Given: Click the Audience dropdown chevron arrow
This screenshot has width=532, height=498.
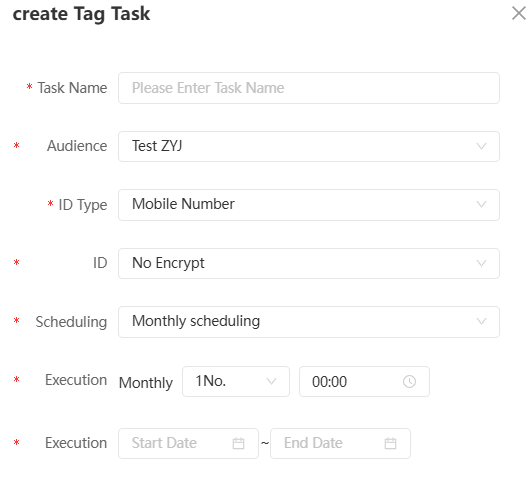Looking at the screenshot, I should (481, 146).
